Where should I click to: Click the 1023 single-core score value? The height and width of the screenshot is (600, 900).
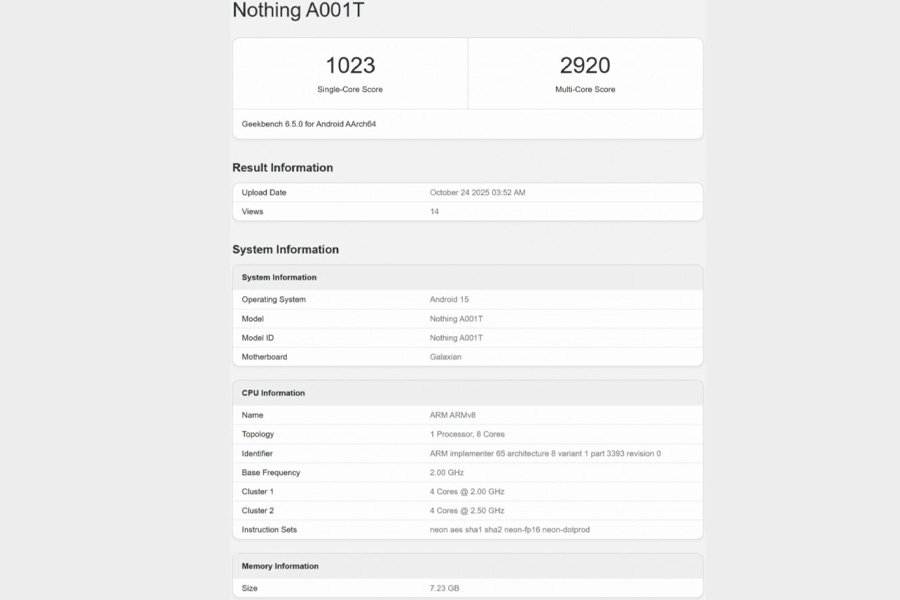click(350, 65)
